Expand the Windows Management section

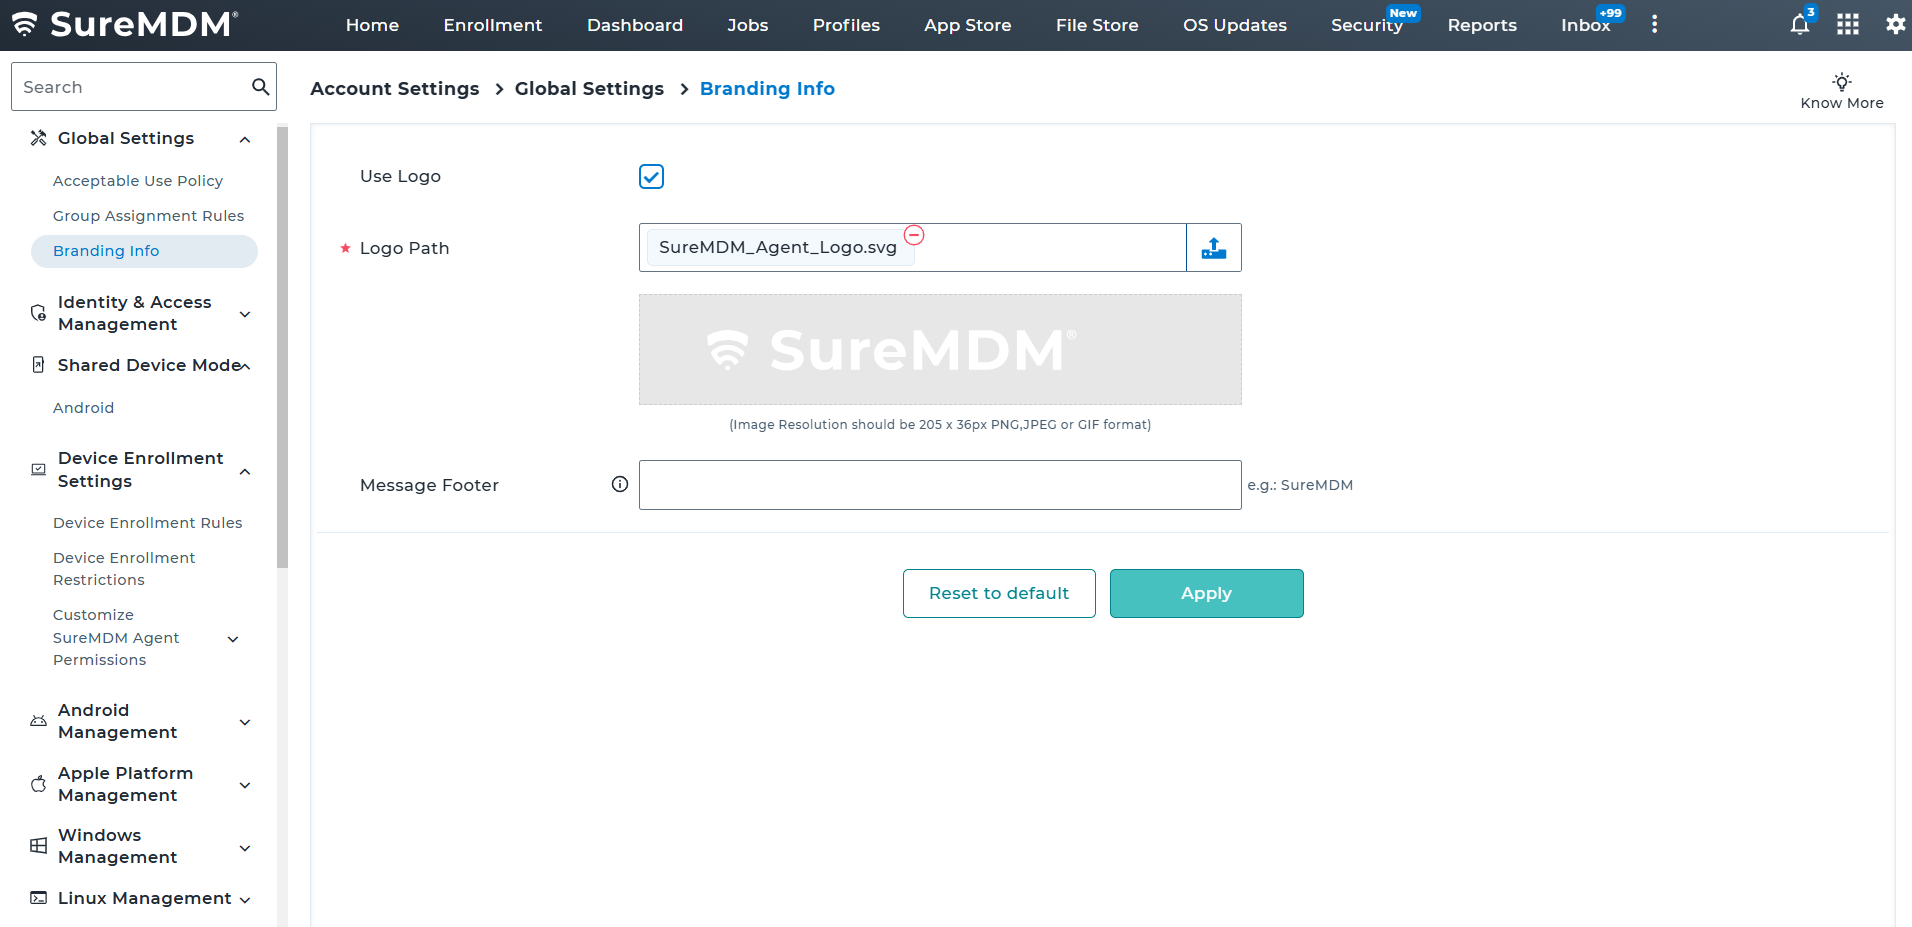pos(245,848)
